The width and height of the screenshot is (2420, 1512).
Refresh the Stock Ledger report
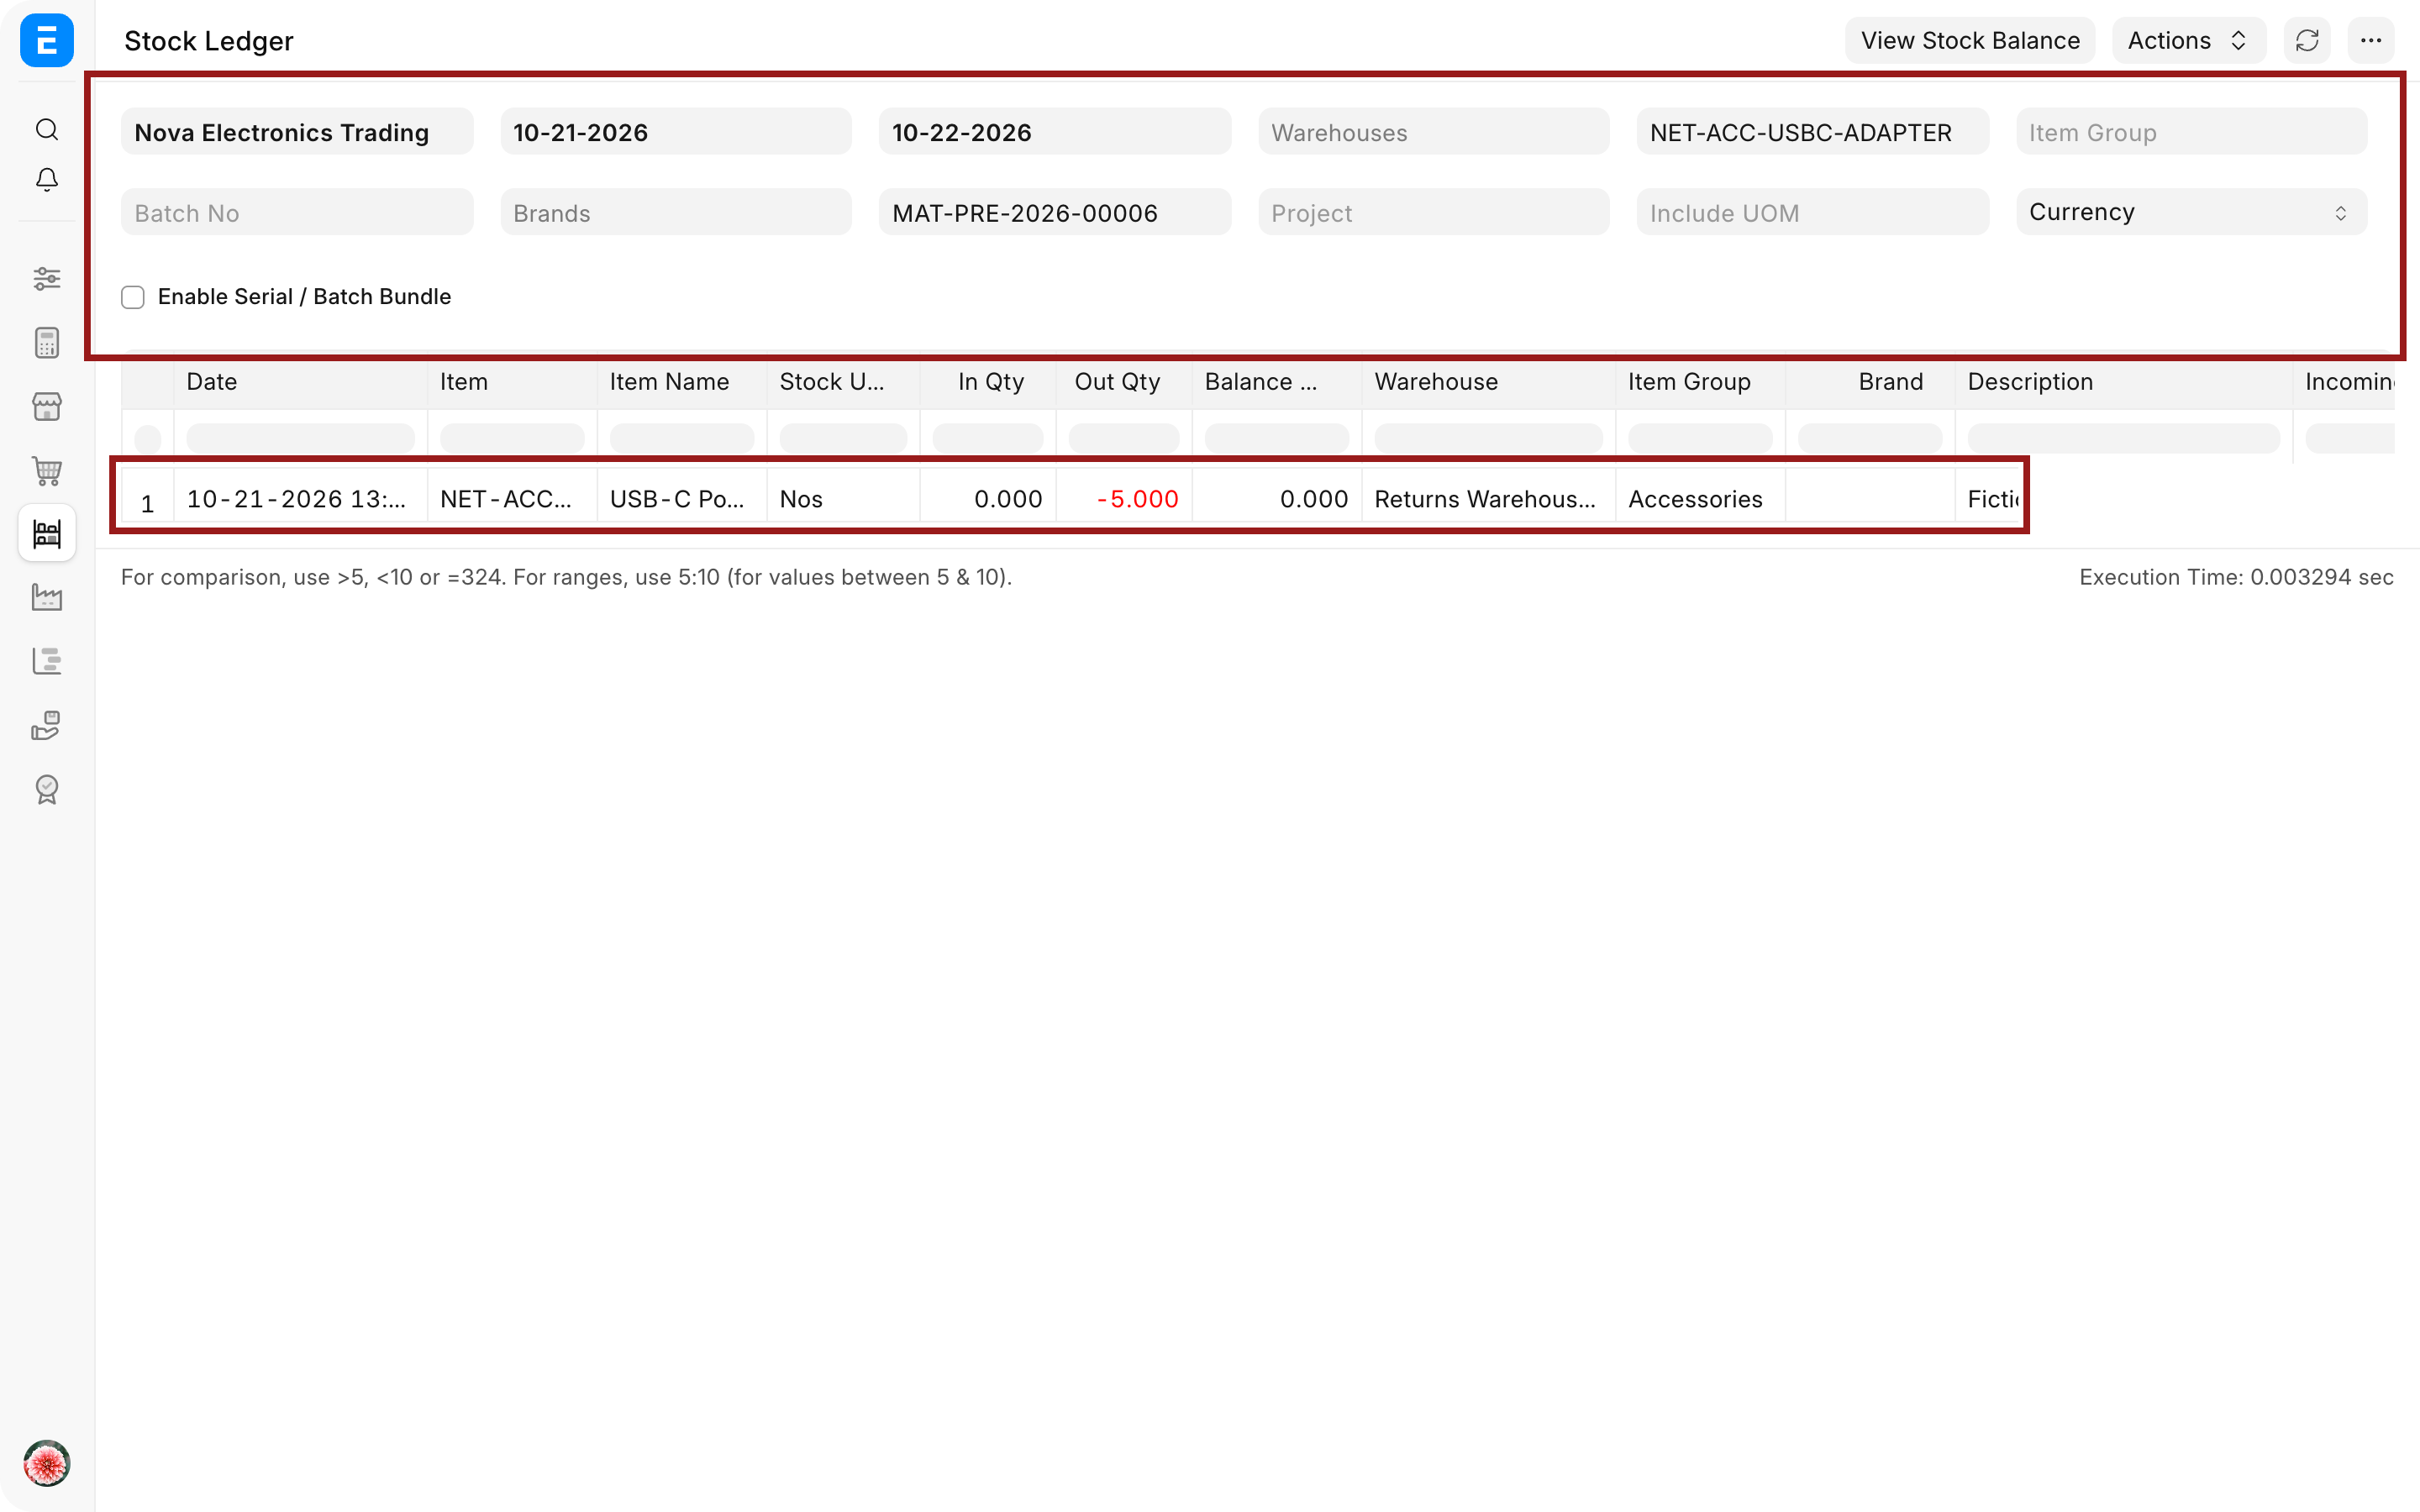(x=2307, y=41)
